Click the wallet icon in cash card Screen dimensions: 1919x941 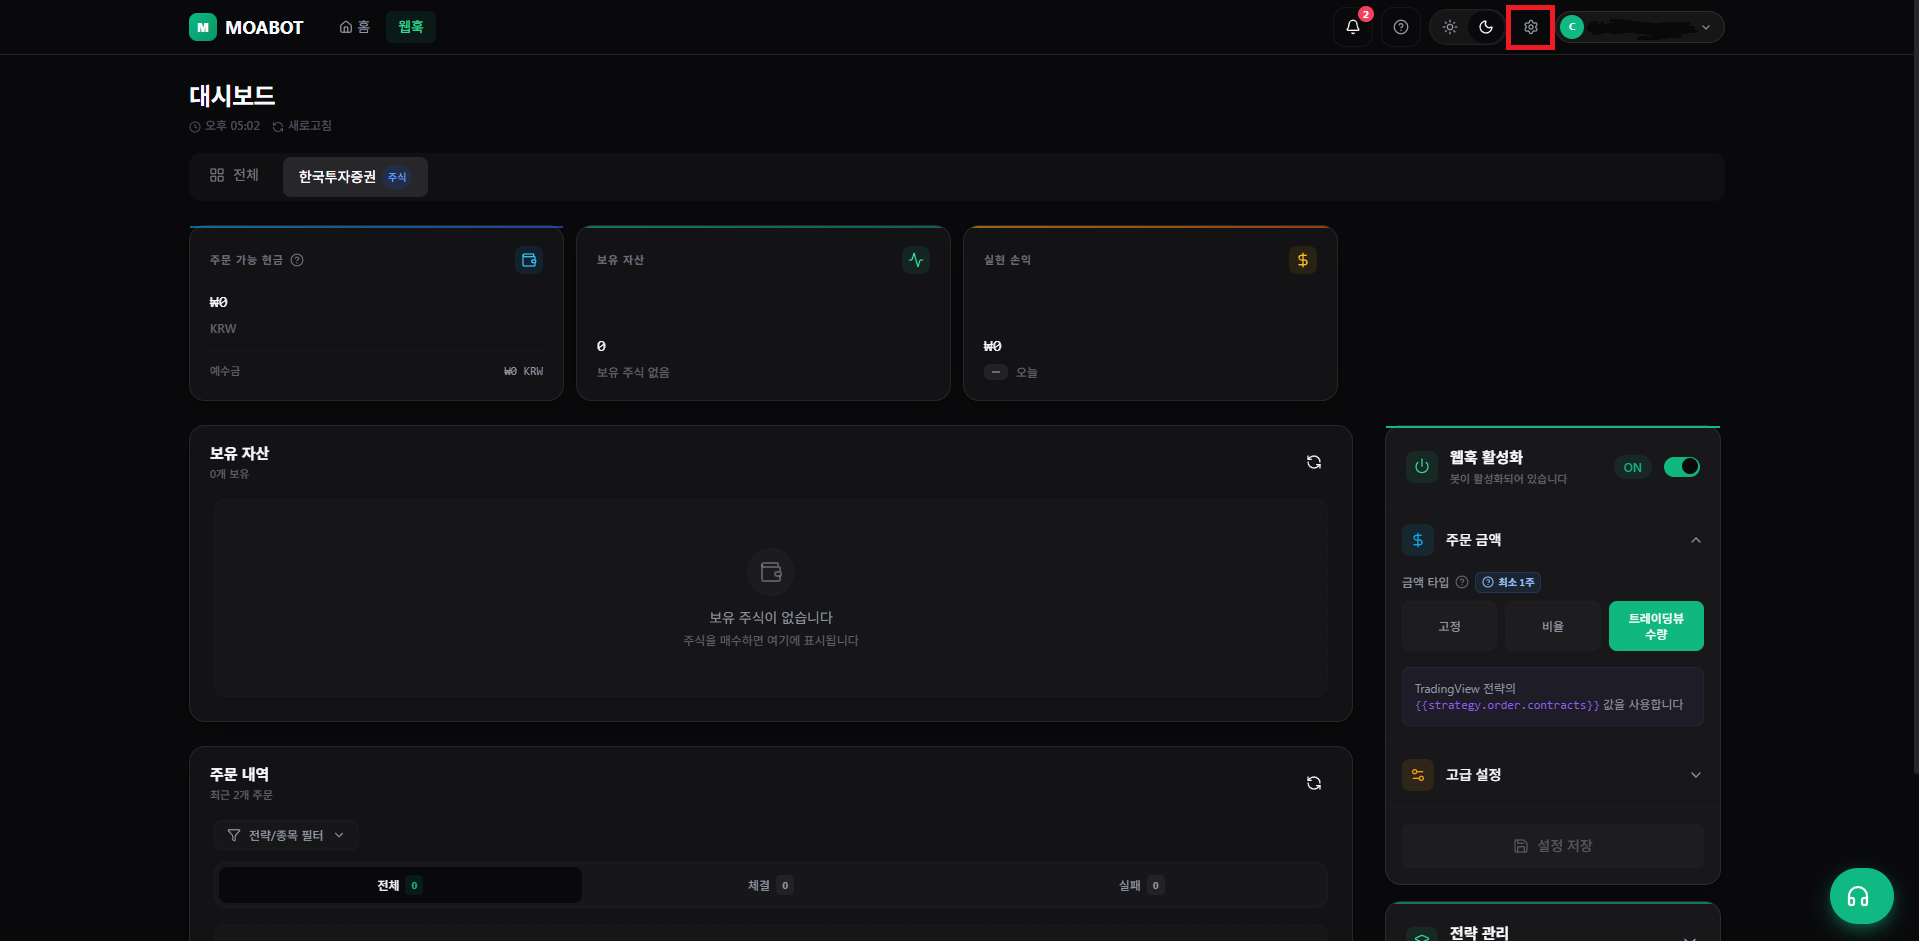click(529, 260)
